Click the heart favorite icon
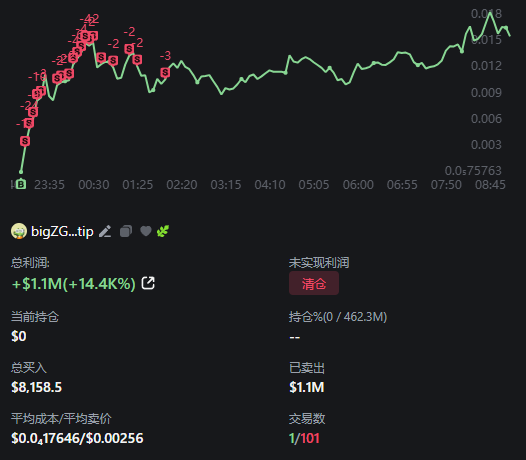 pos(146,231)
